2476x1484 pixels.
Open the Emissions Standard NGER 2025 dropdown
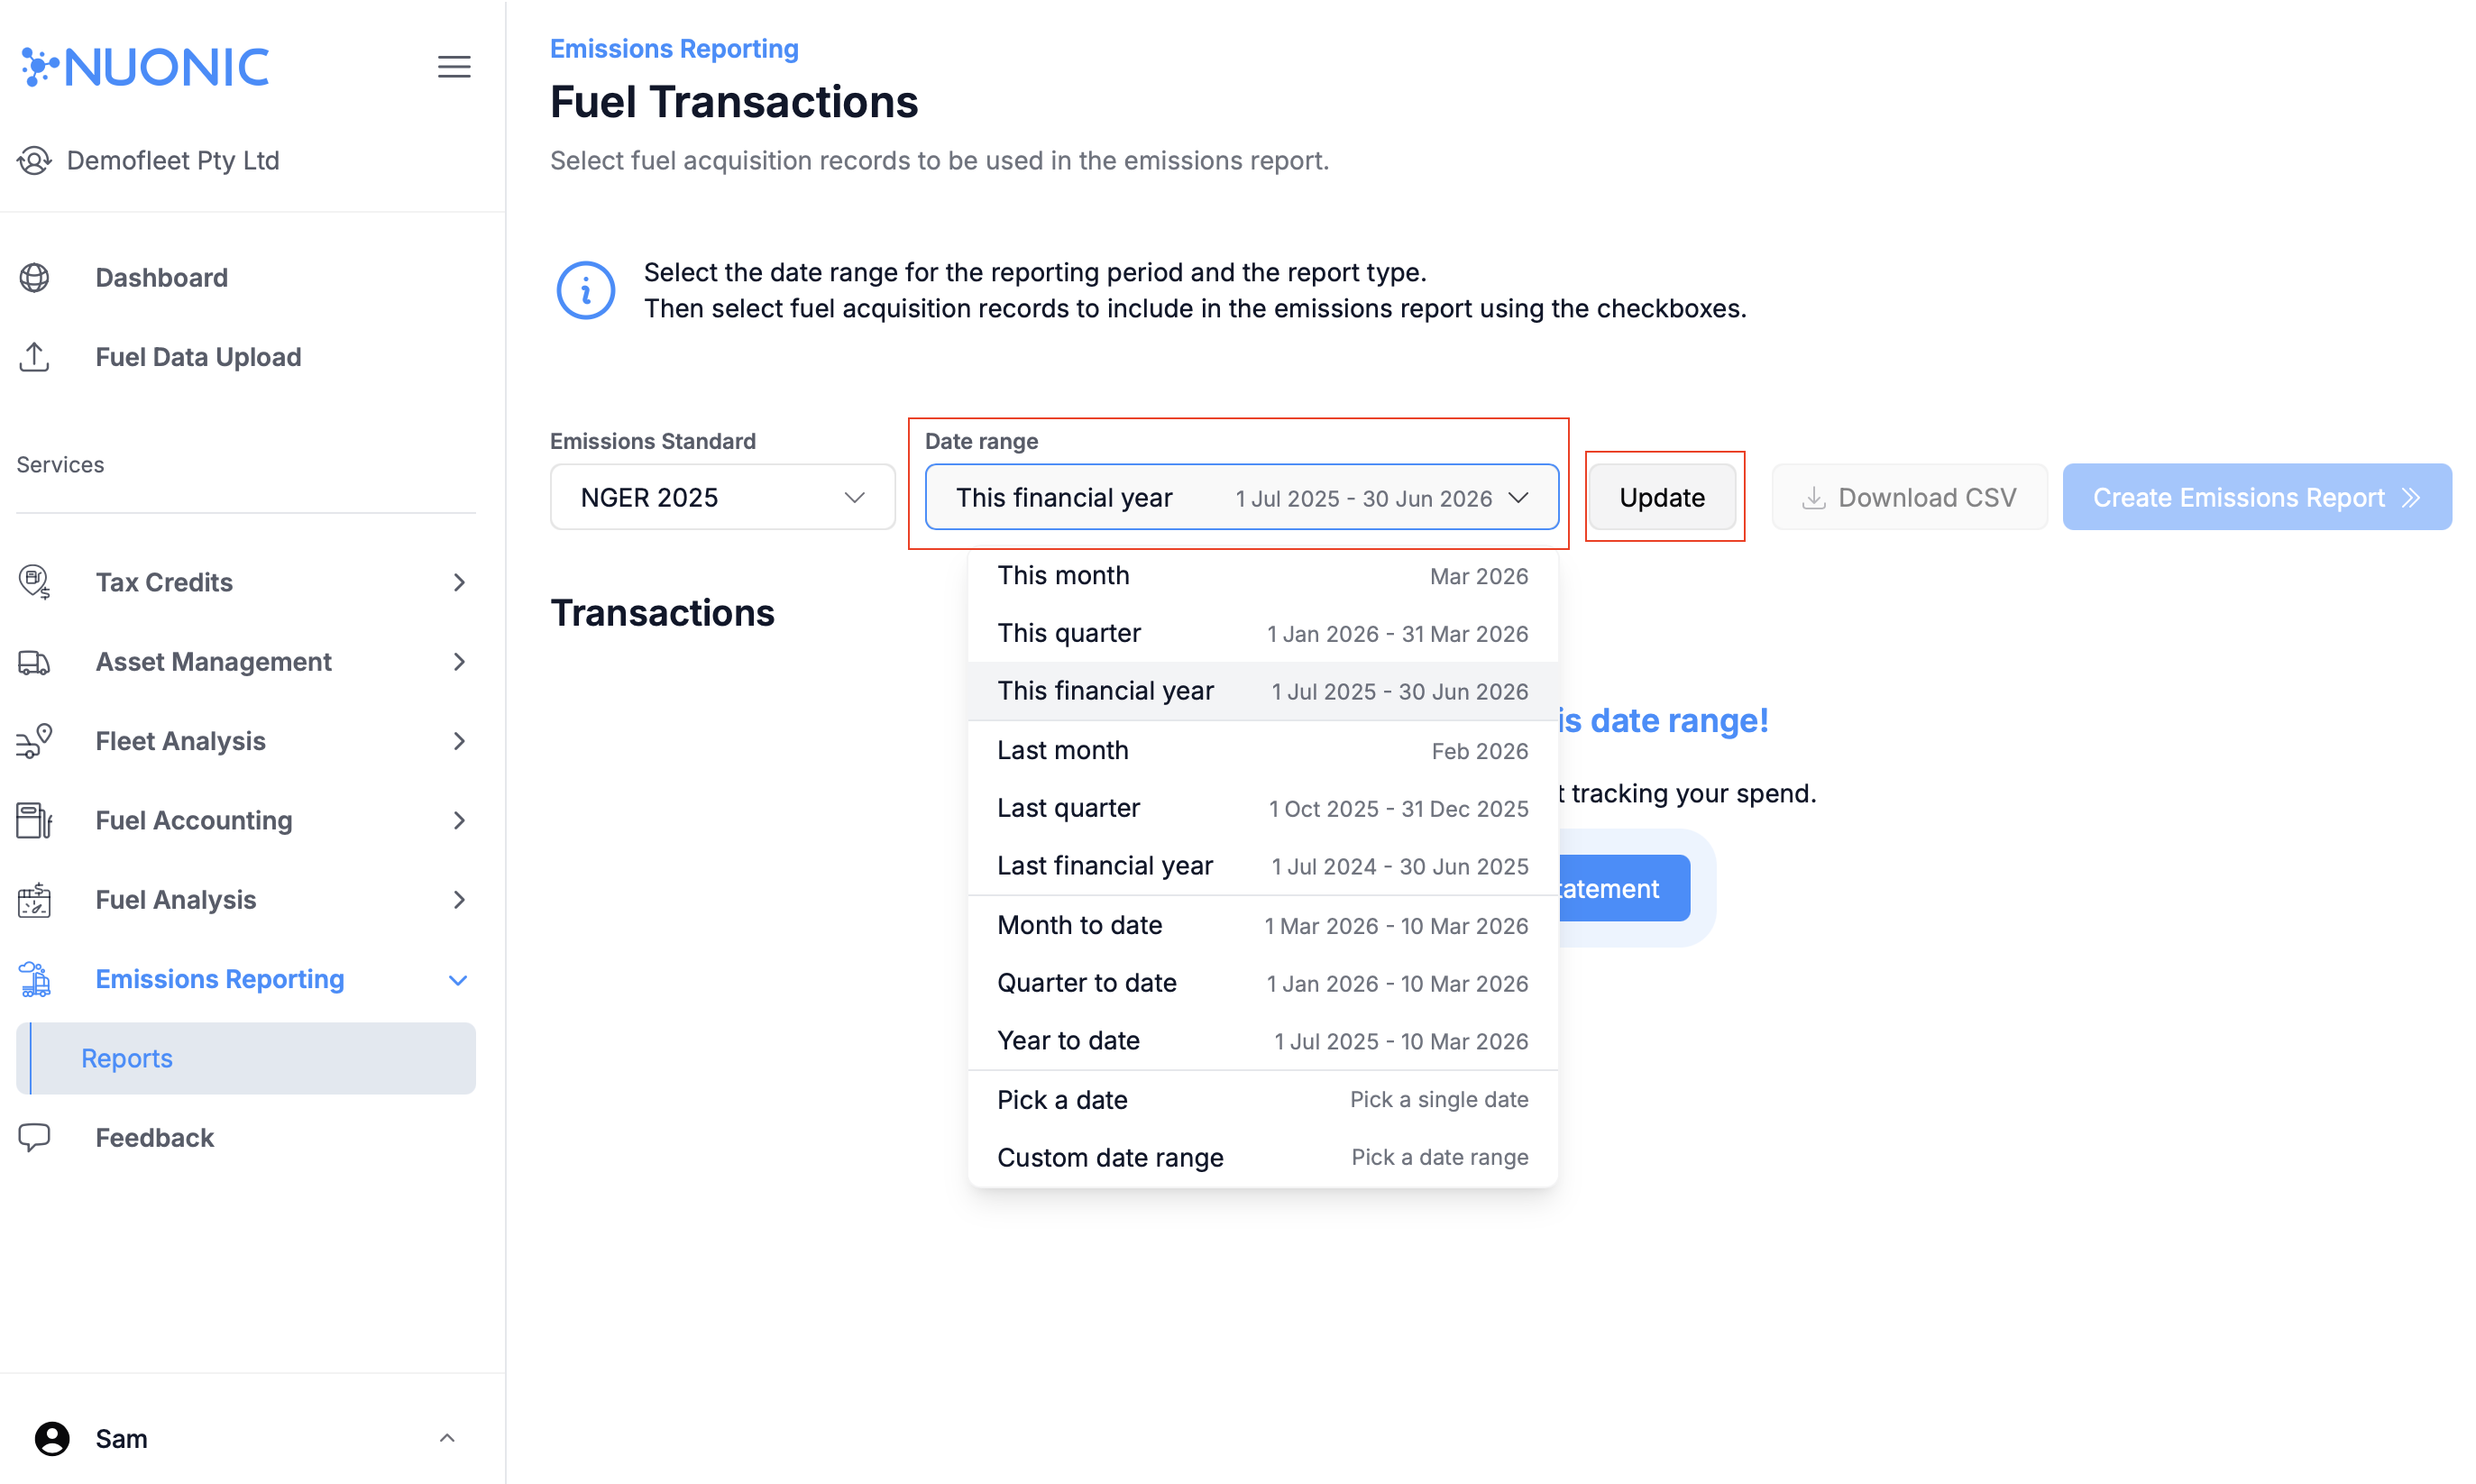(x=722, y=497)
